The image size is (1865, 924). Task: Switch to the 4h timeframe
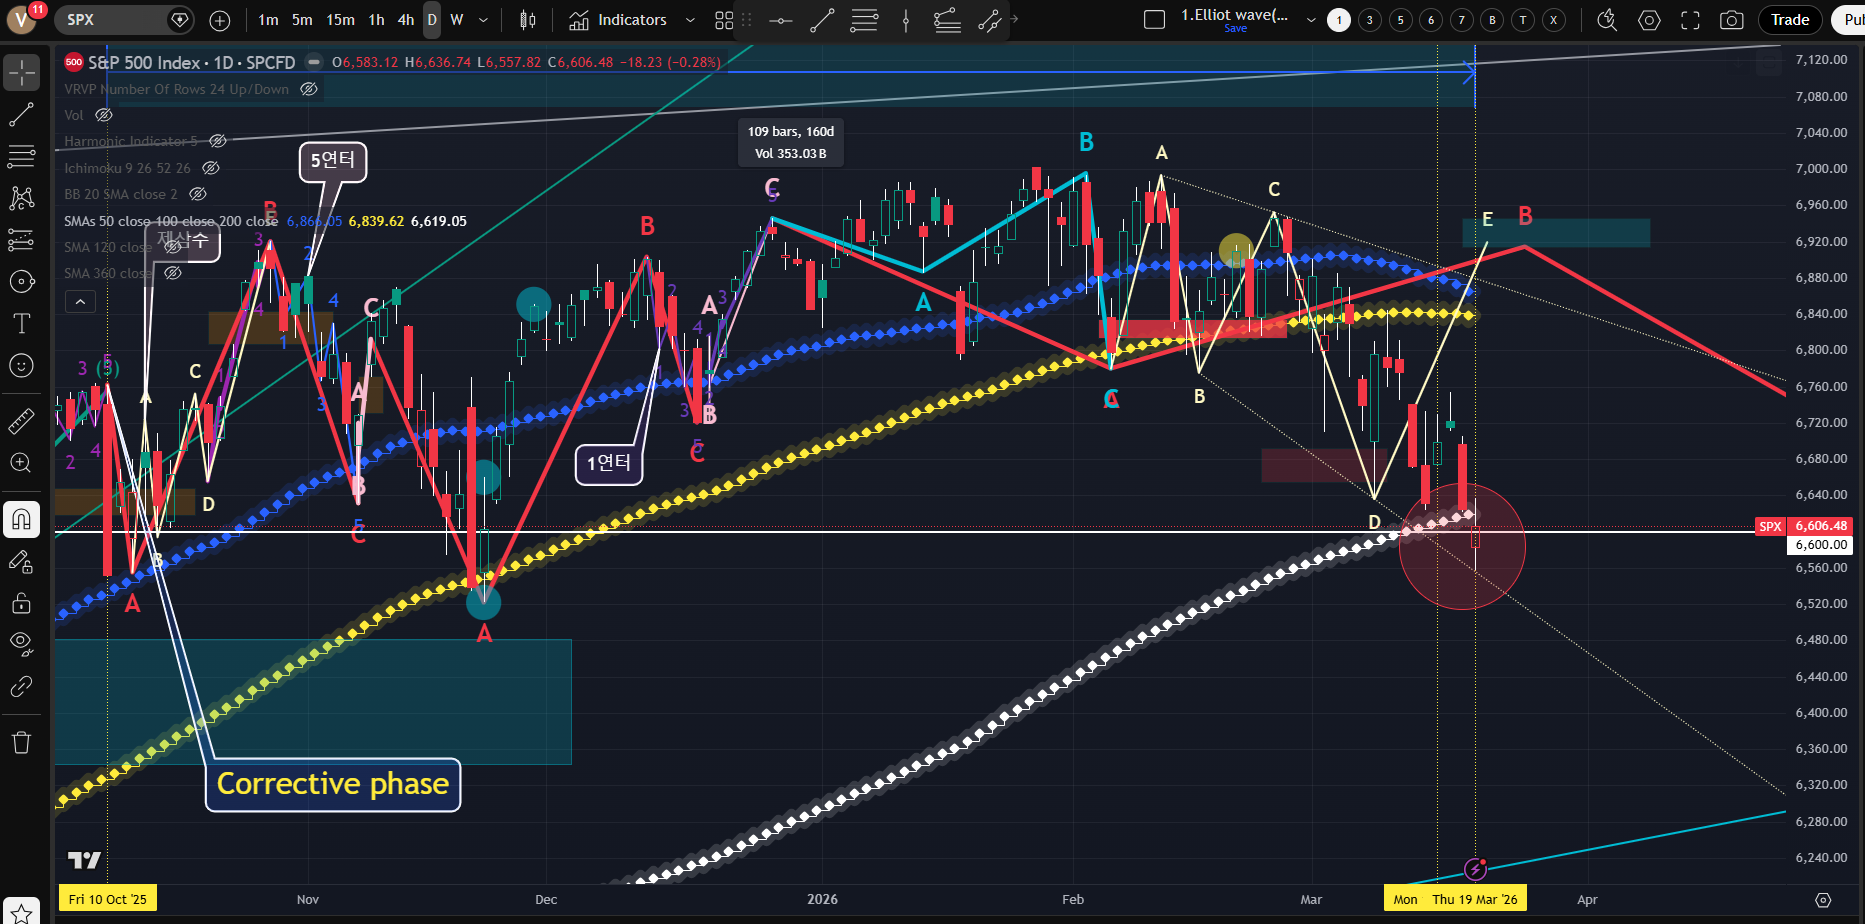[x=405, y=20]
